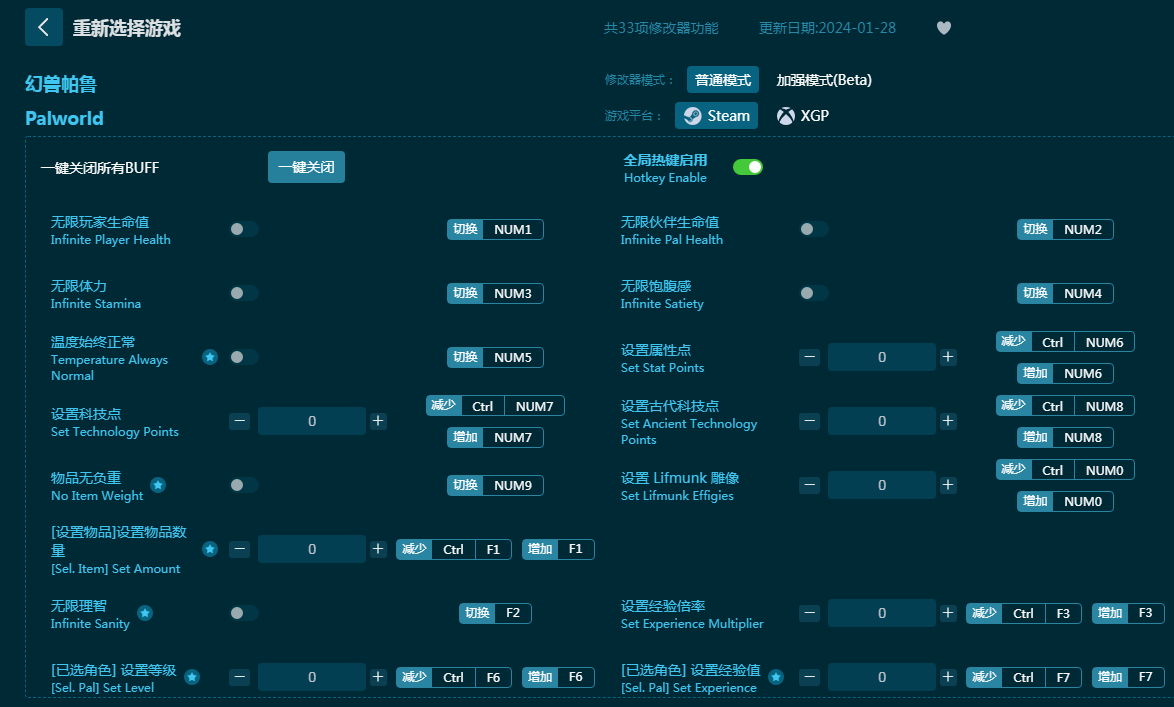
Task: Click the heart favorite icon
Action: point(944,28)
